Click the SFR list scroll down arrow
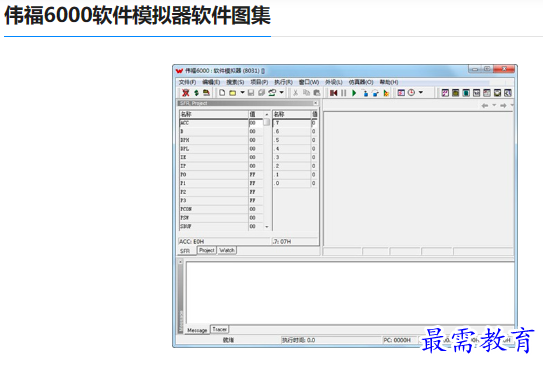 [267, 227]
